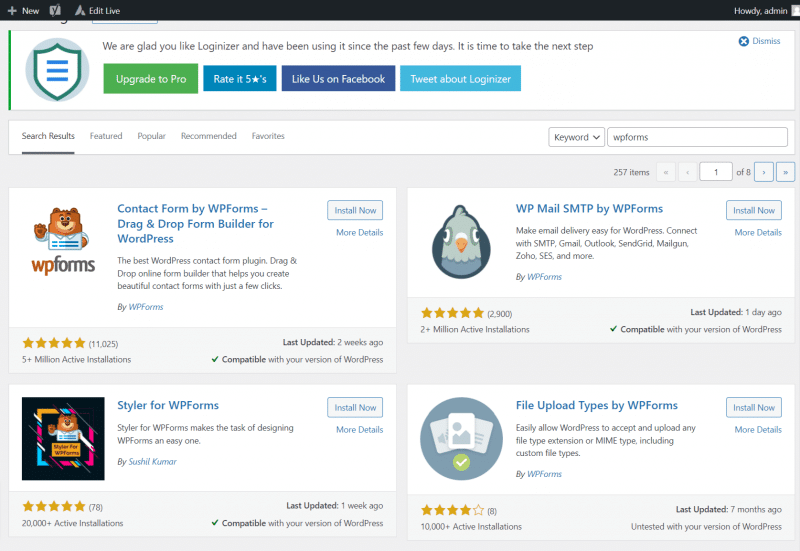Click Edit Live in the admin bar
Image resolution: width=800 pixels, height=551 pixels.
[x=97, y=10]
